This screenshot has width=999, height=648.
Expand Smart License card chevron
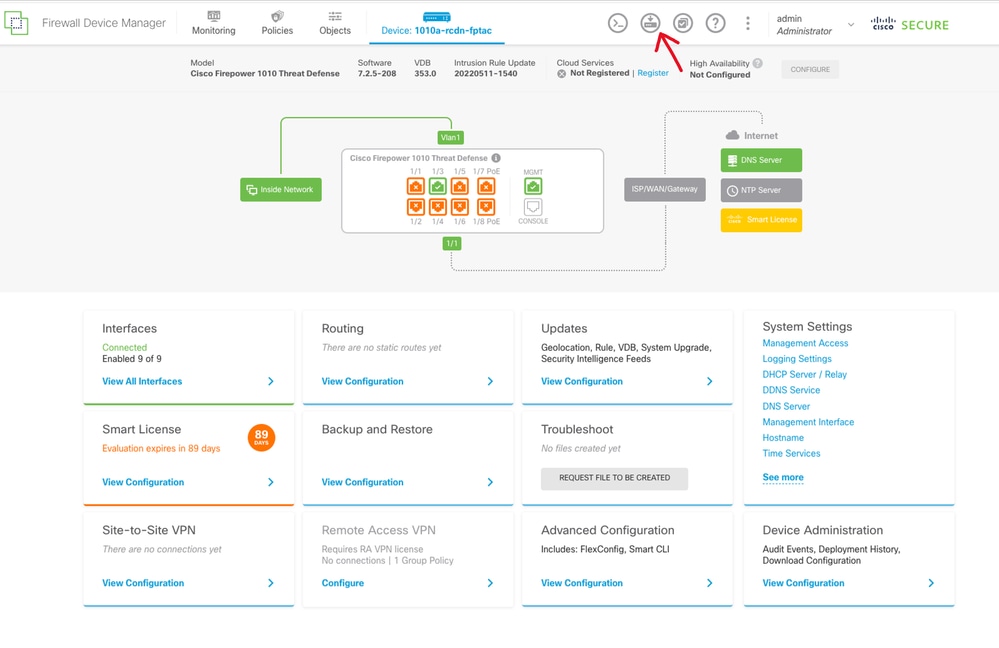[271, 482]
